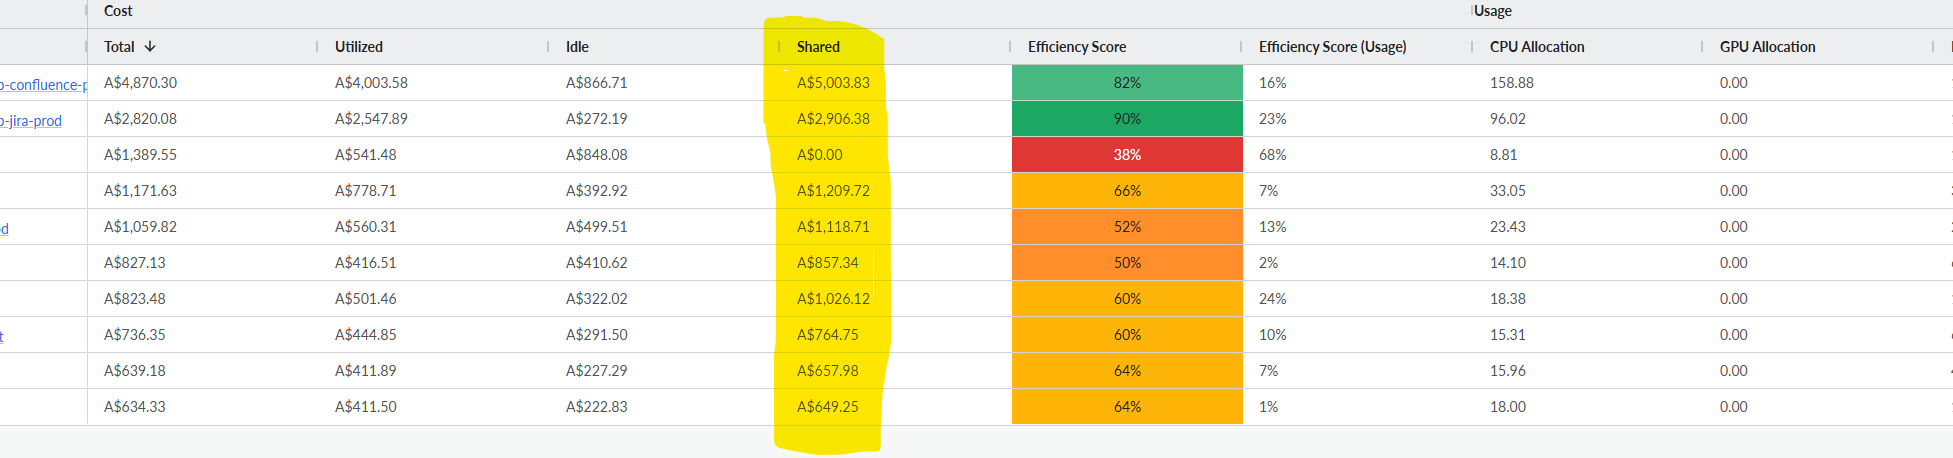Open the jira-prod namespace link
Viewport: 1953px width, 458px height.
click(x=31, y=121)
